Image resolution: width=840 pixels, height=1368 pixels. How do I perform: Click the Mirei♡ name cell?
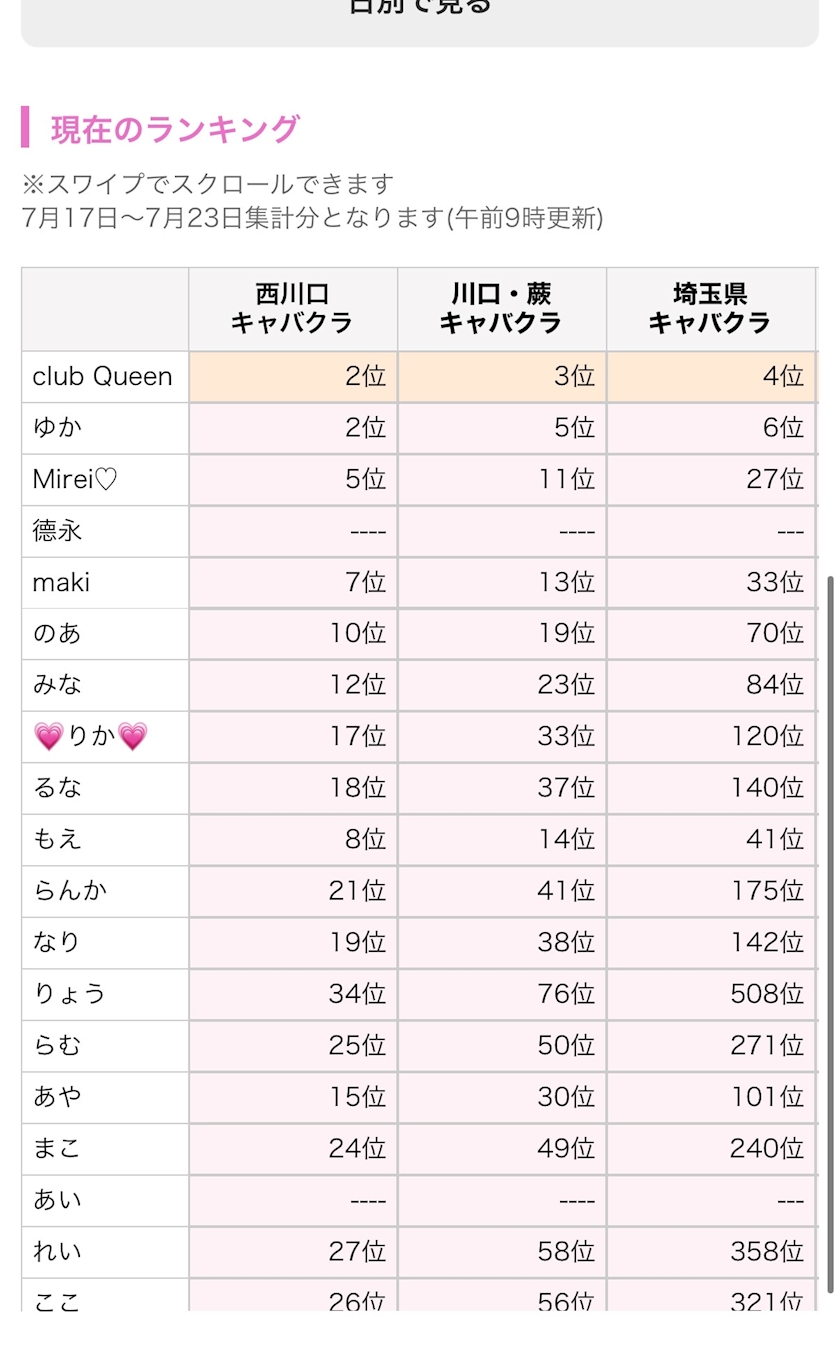pos(105,480)
